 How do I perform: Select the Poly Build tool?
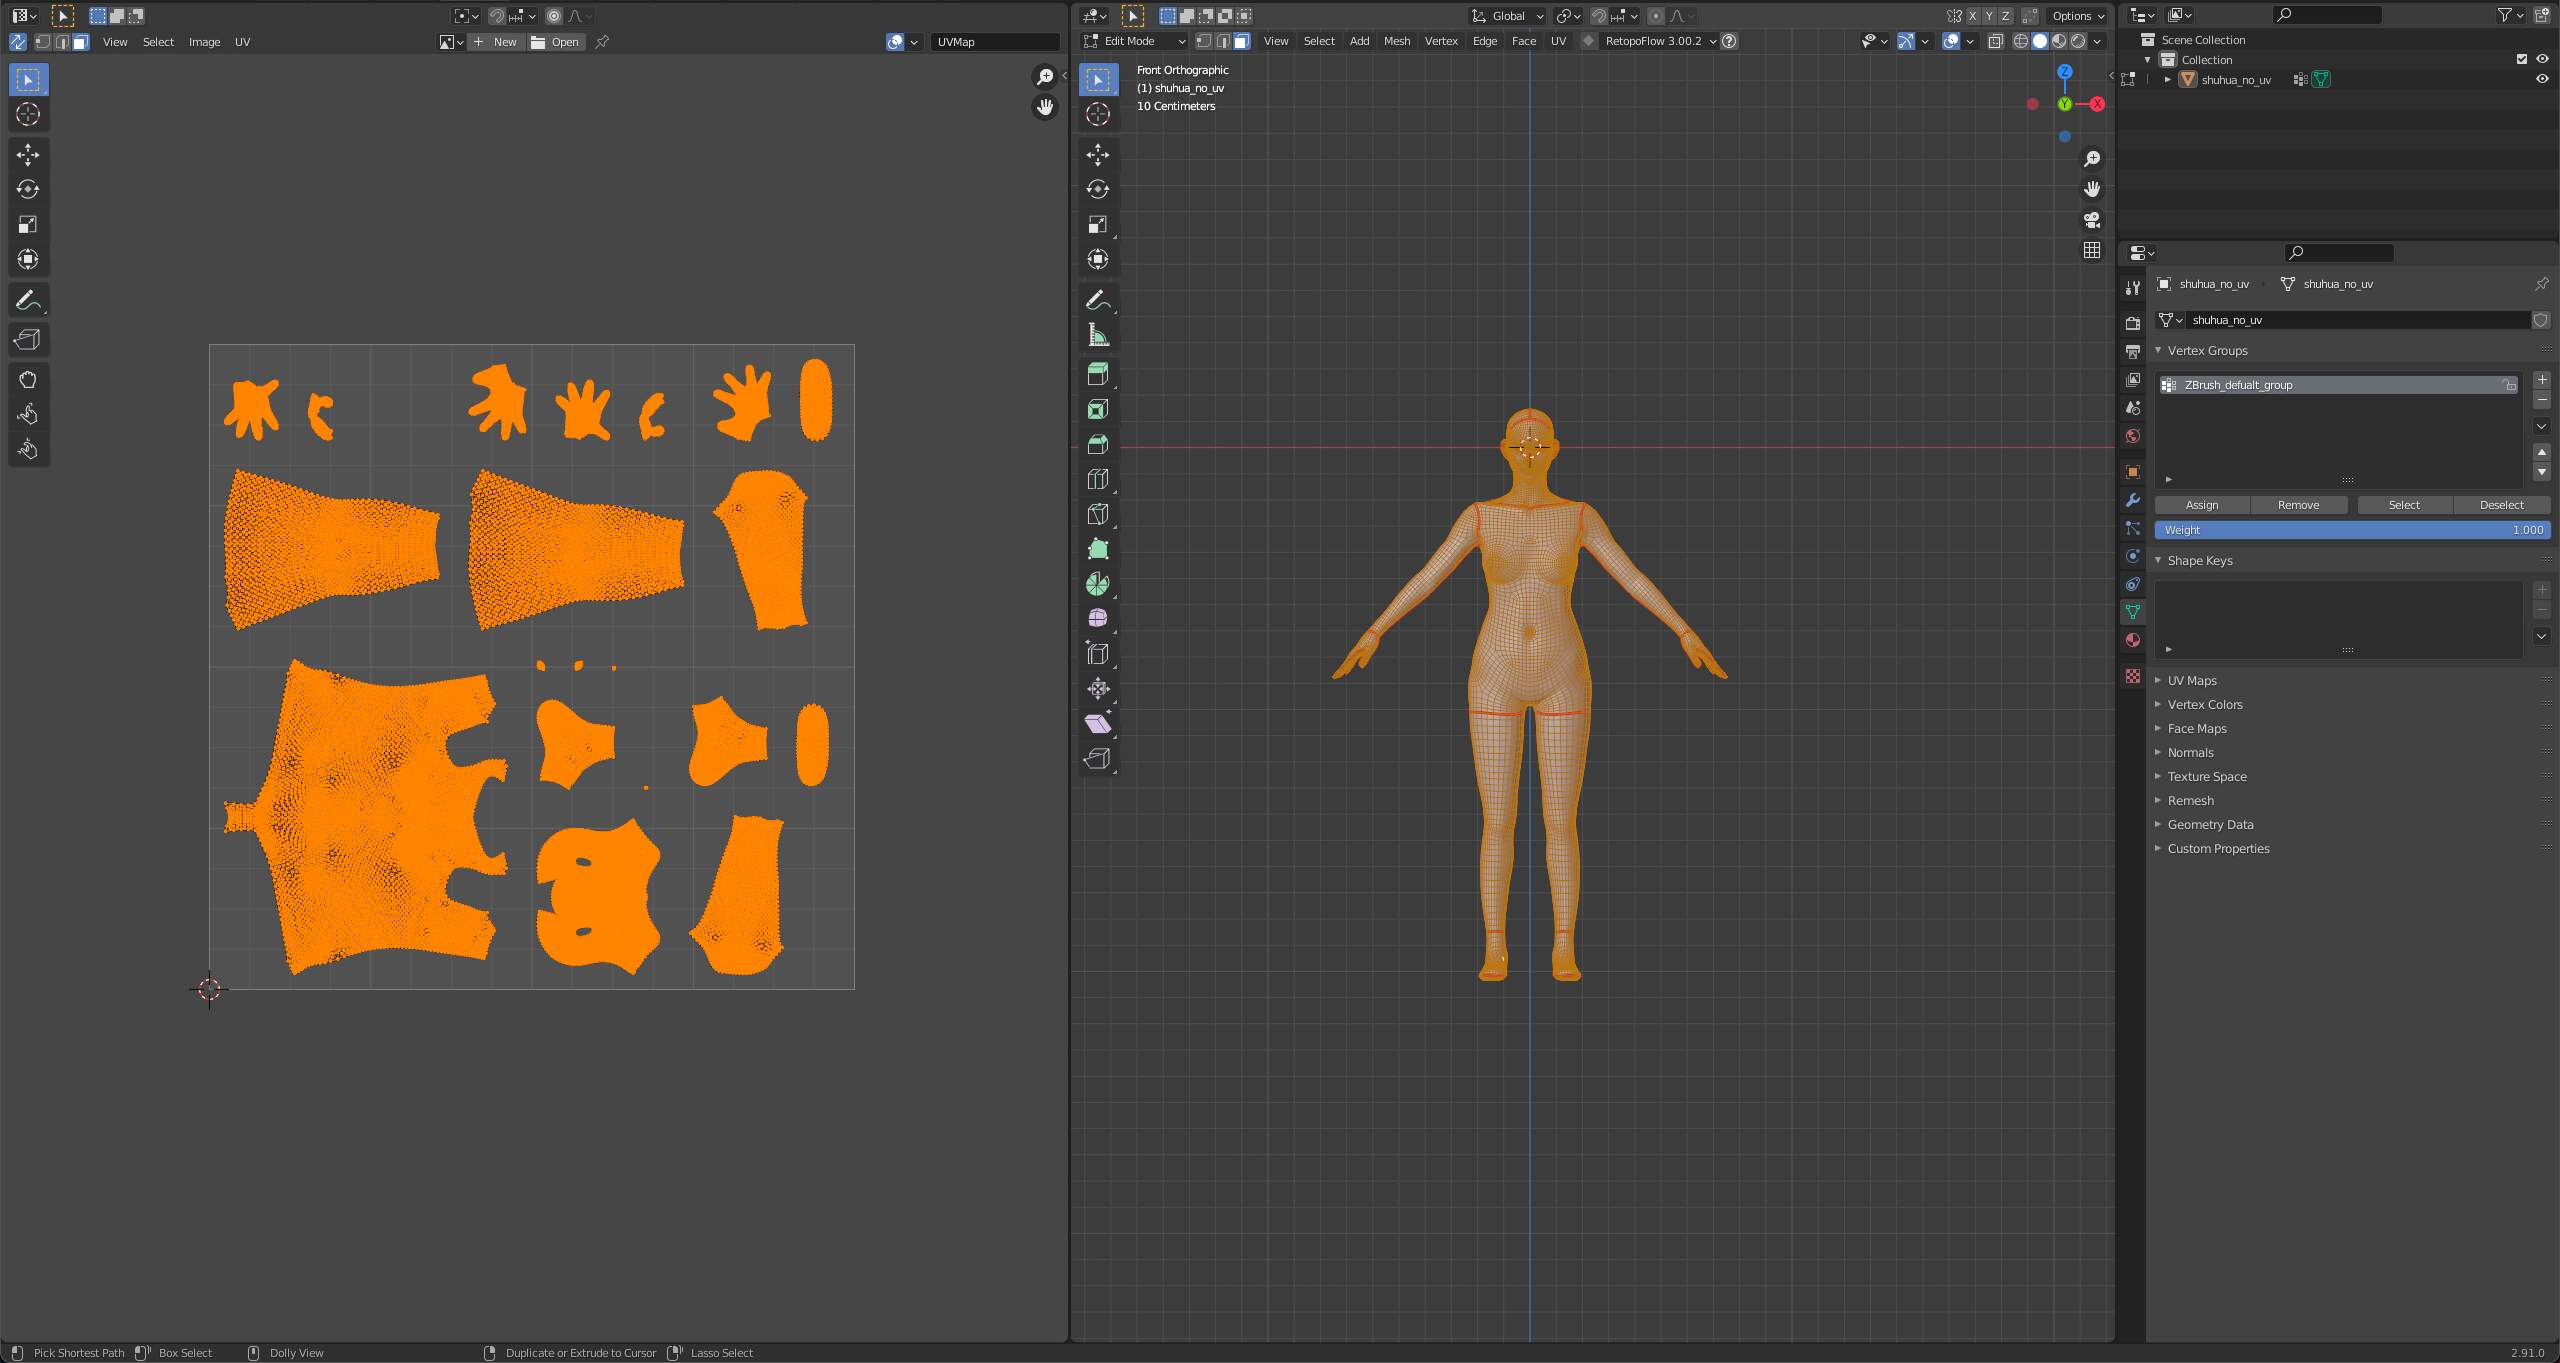tap(1098, 549)
